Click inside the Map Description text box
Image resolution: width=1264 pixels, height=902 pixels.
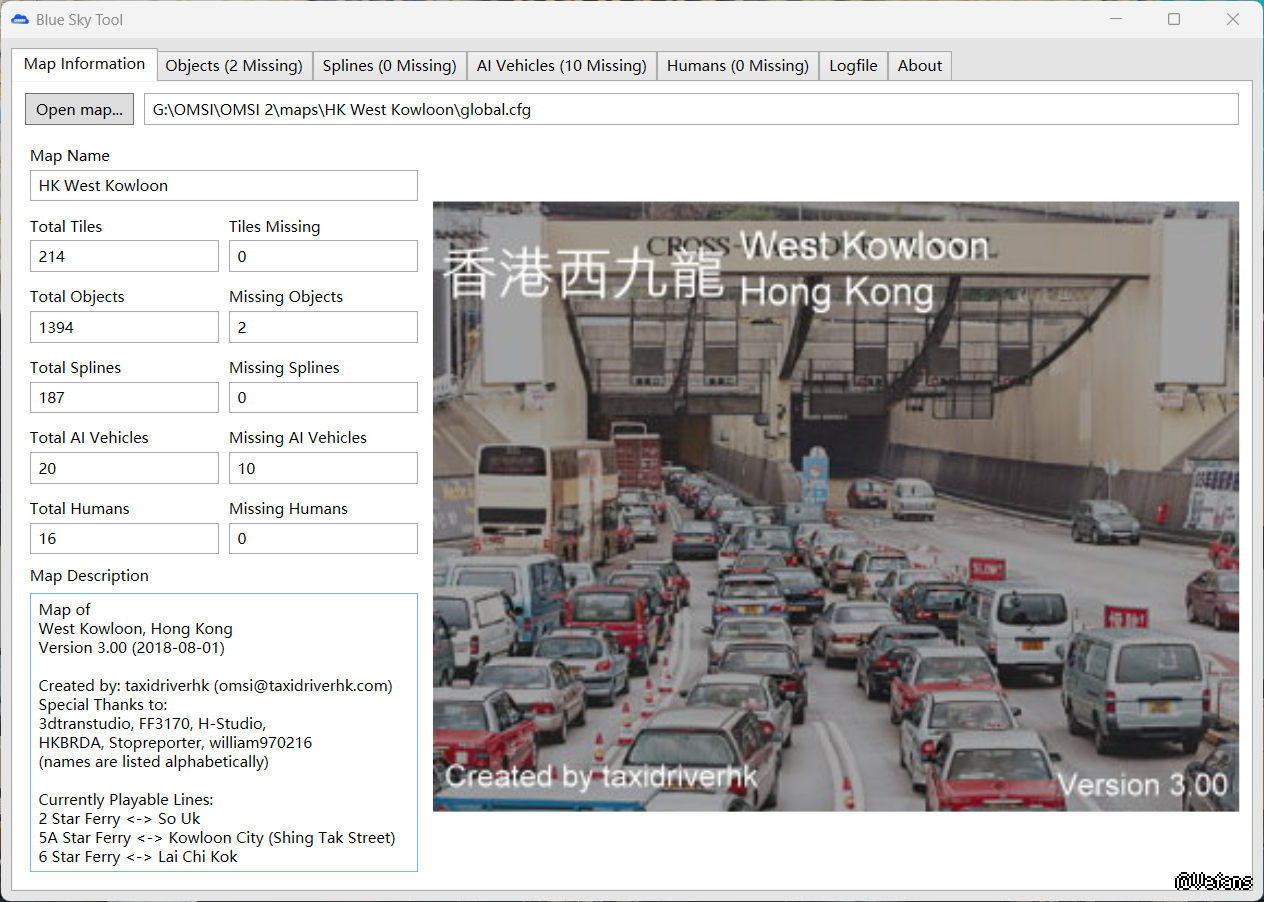coord(223,732)
